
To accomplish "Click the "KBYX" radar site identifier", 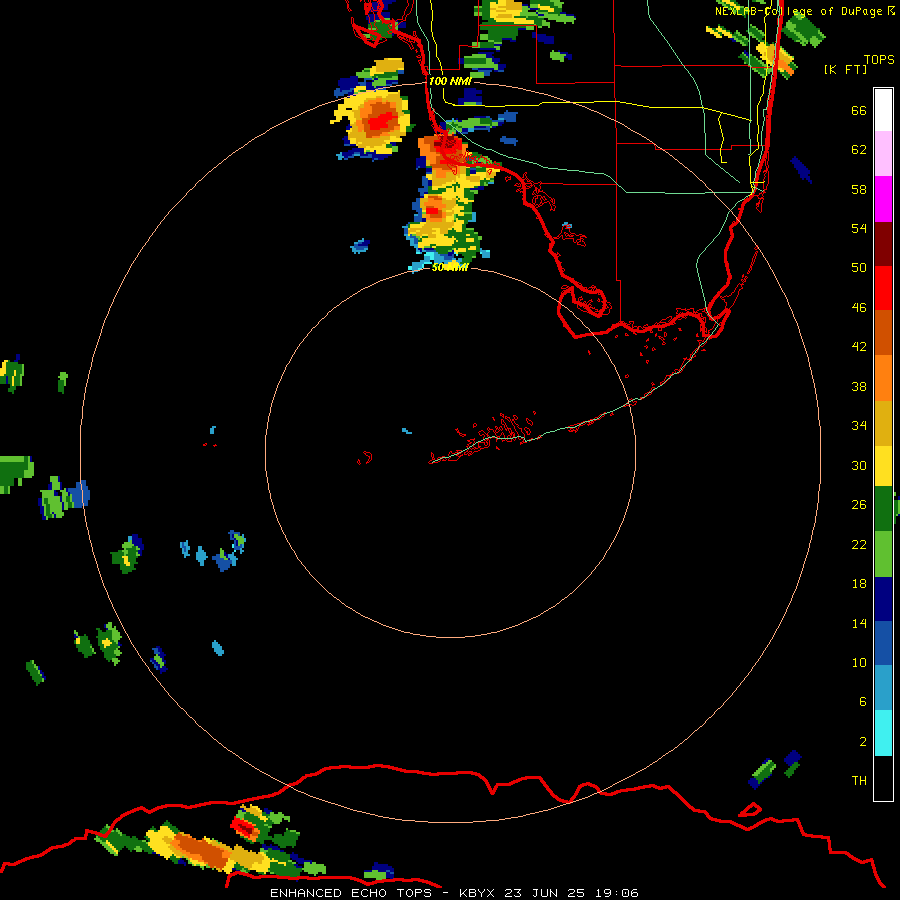I will [x=477, y=893].
